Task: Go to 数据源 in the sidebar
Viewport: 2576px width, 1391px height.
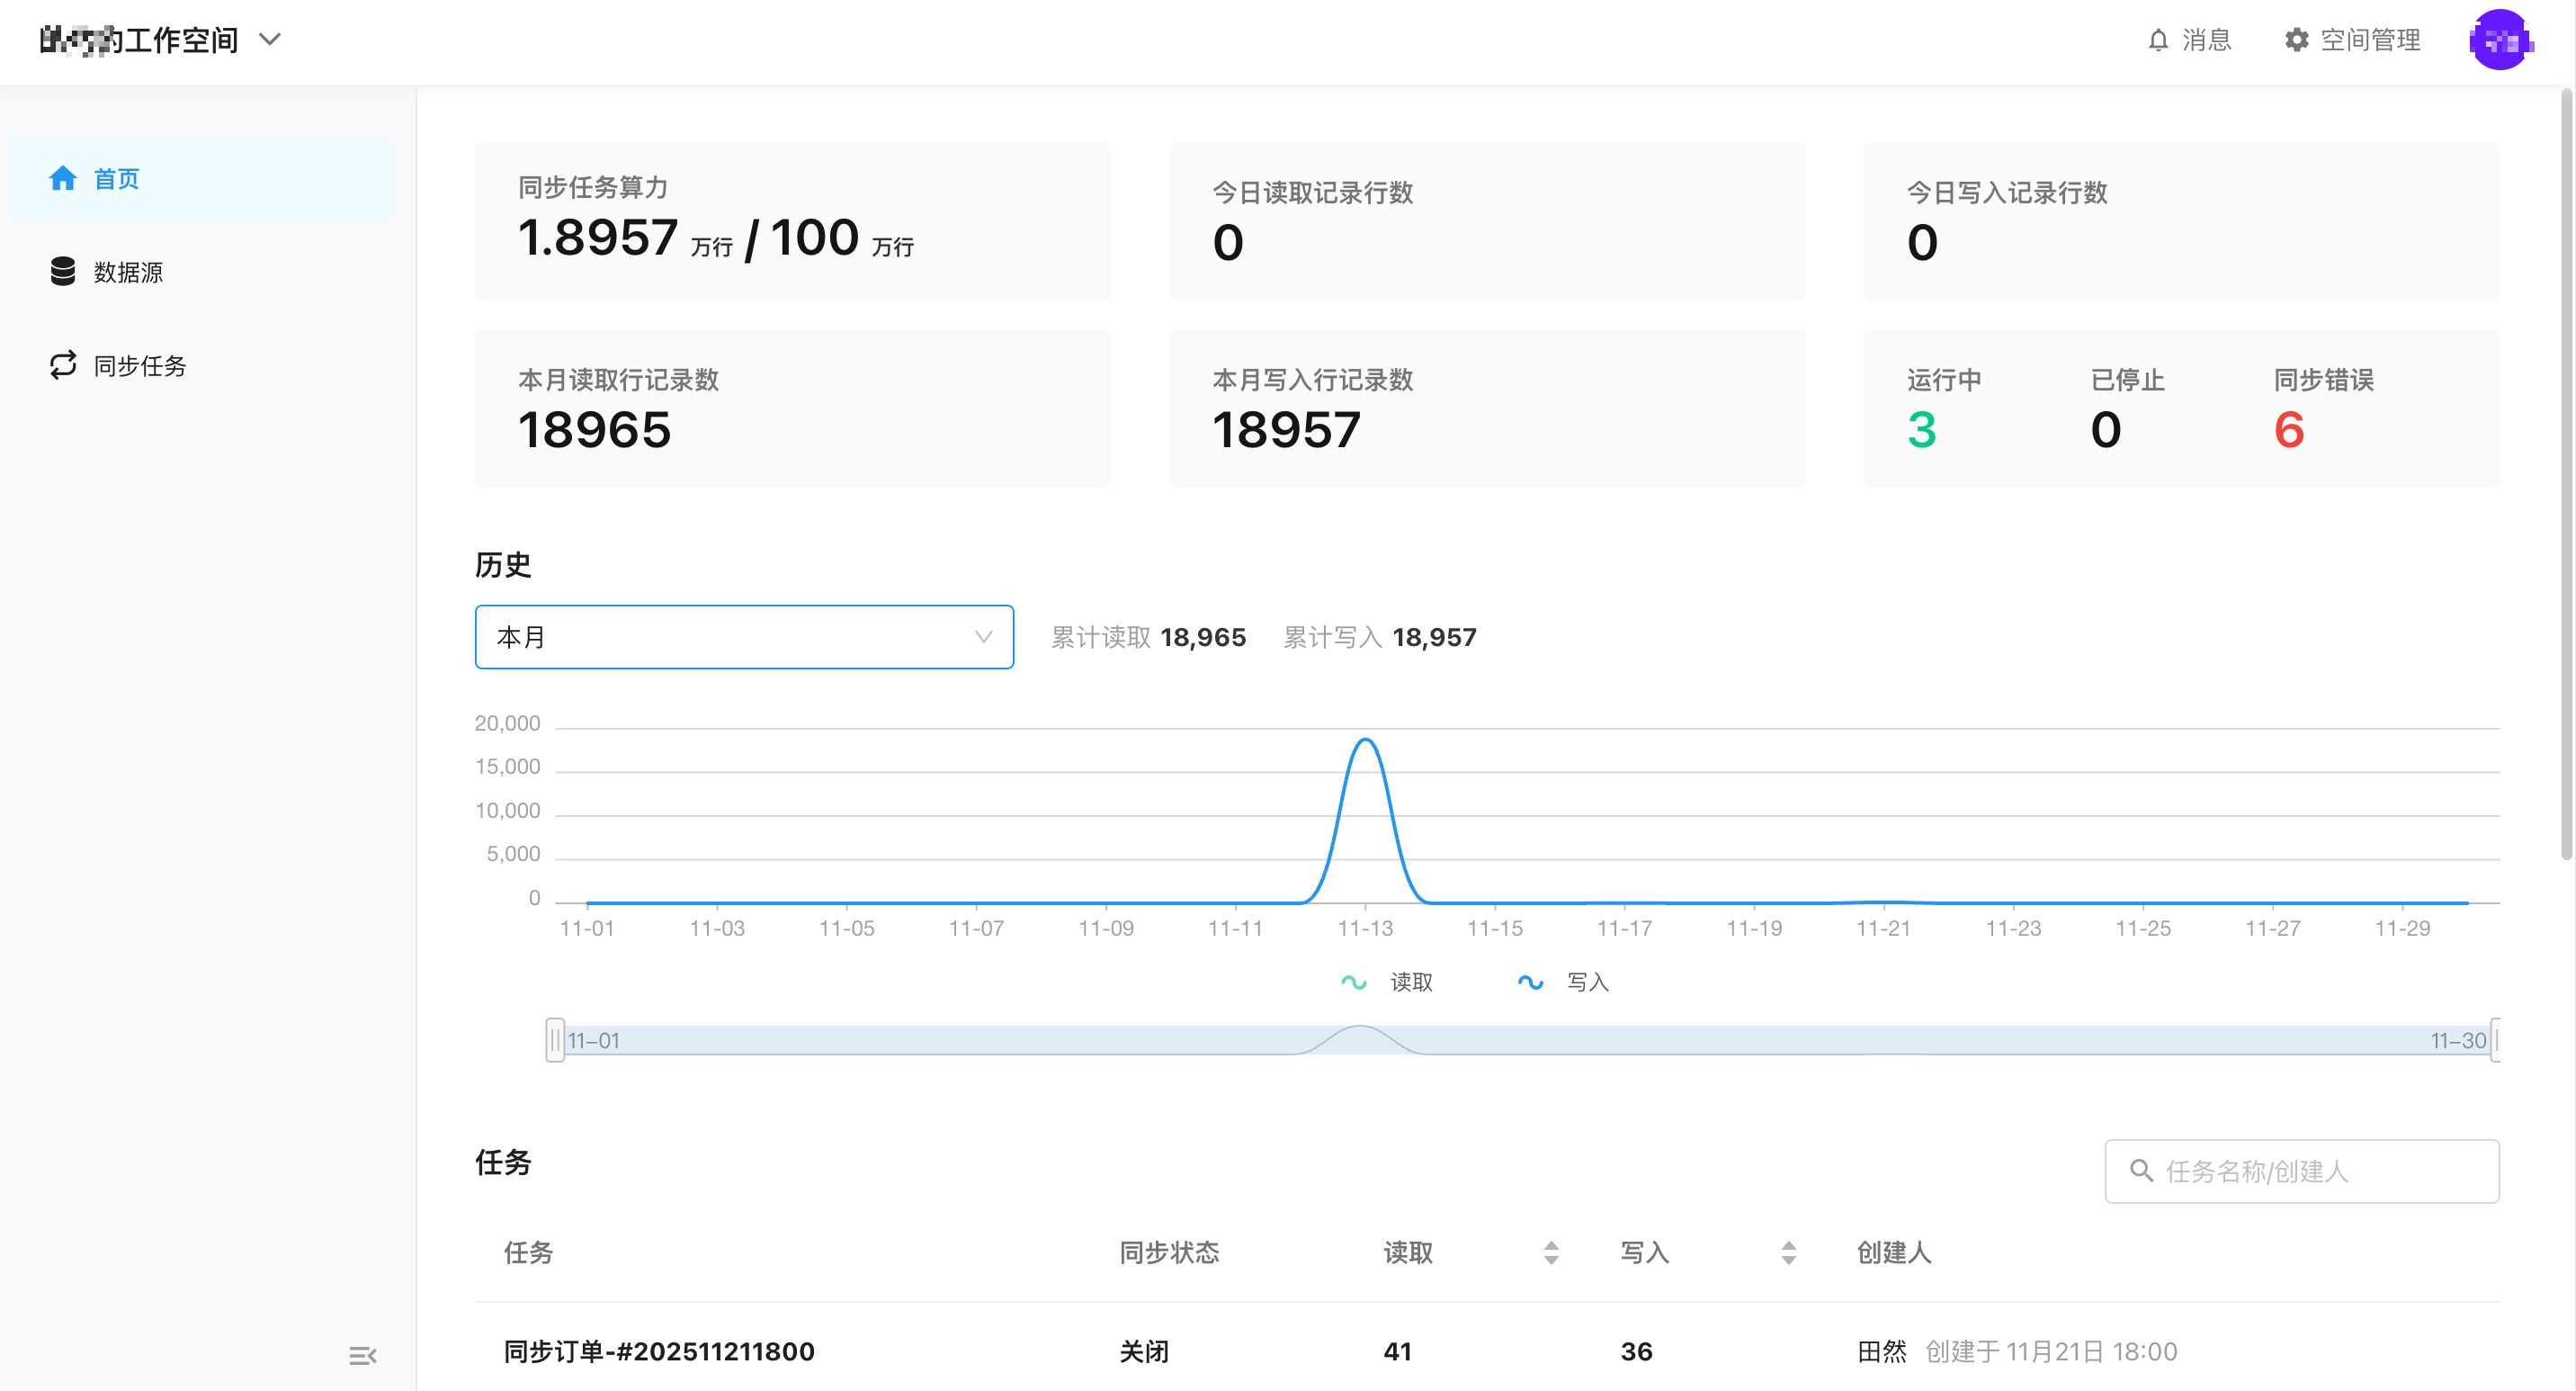Action: tap(128, 272)
